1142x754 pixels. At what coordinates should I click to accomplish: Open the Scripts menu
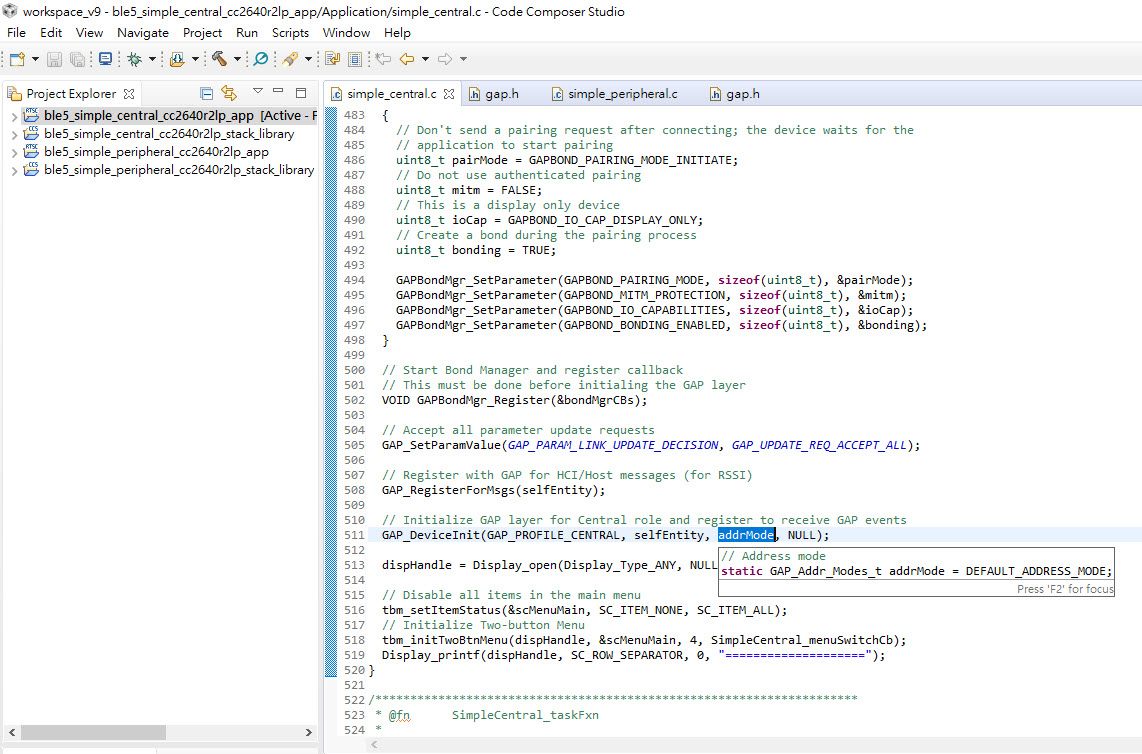coord(290,33)
